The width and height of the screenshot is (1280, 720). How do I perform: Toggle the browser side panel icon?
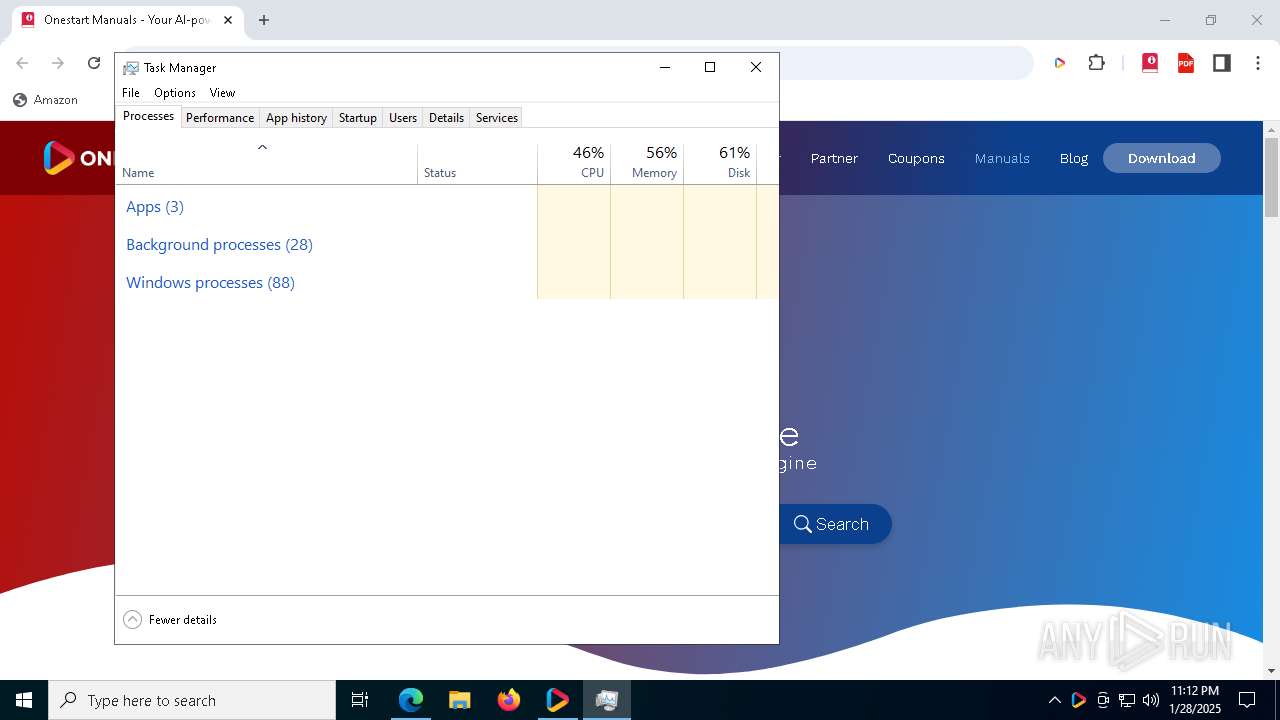click(1222, 63)
